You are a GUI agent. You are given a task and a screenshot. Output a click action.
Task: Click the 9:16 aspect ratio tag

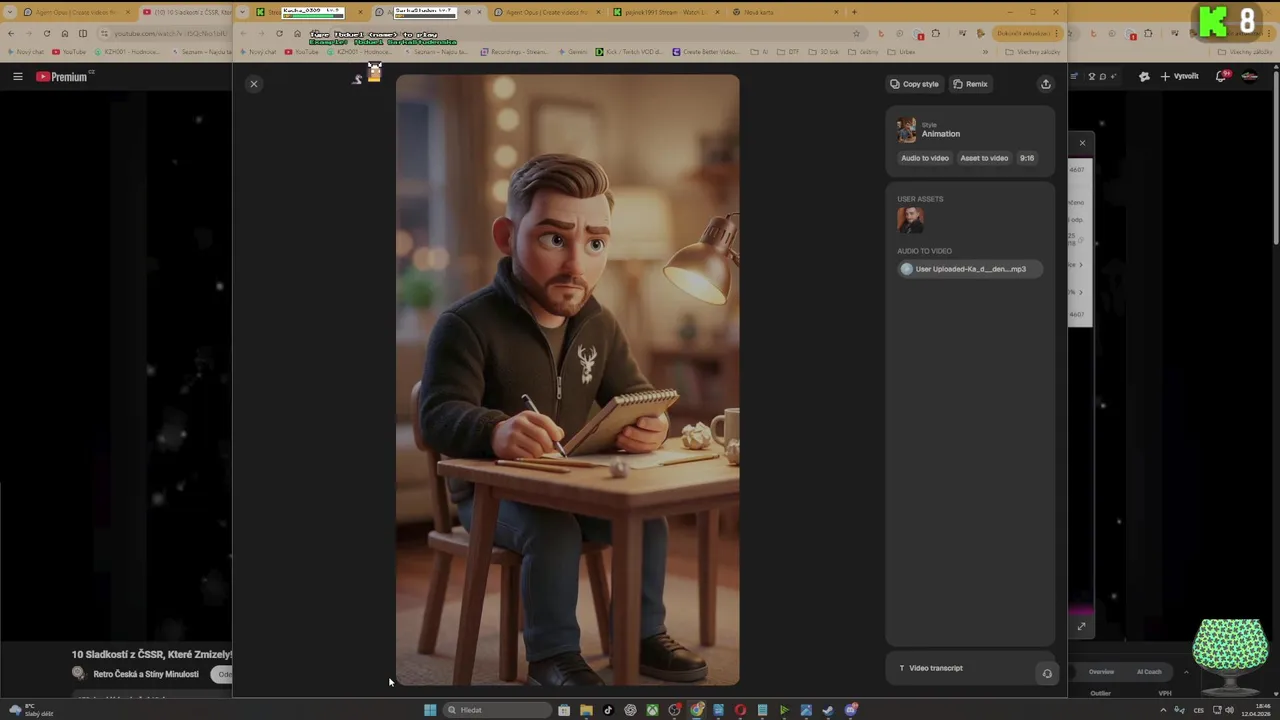point(1027,158)
